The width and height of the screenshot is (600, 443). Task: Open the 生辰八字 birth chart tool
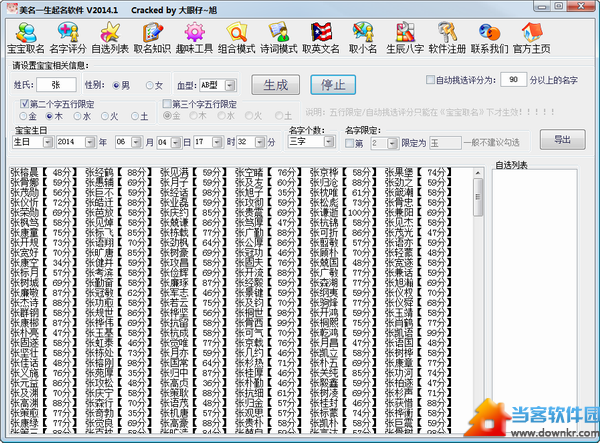point(405,37)
